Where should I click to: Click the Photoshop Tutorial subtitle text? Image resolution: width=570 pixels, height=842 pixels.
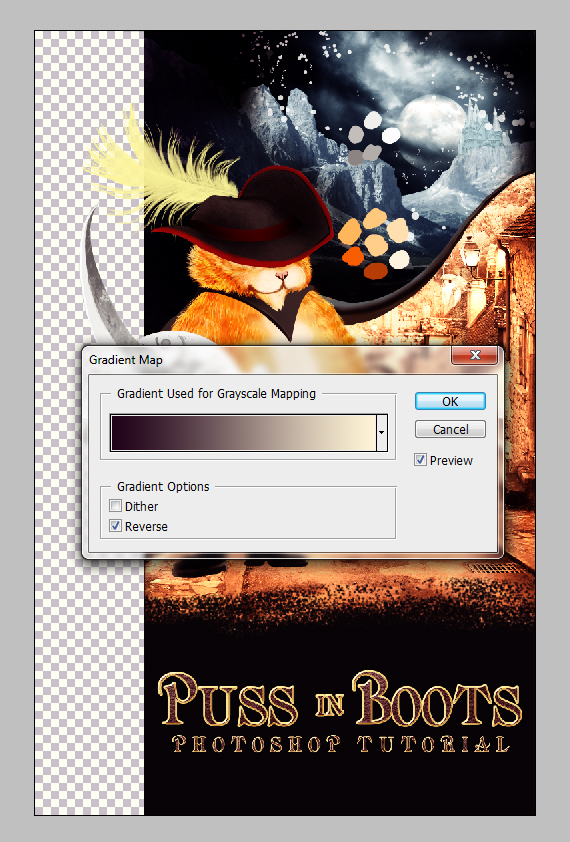point(341,744)
